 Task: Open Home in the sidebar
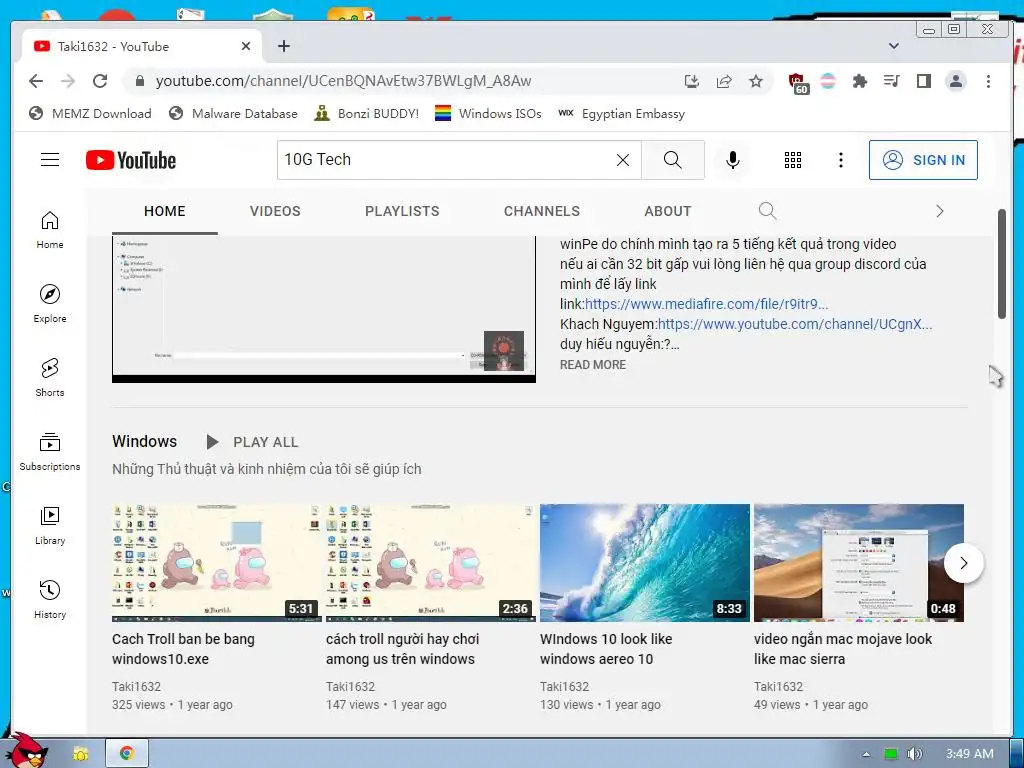pyautogui.click(x=50, y=230)
